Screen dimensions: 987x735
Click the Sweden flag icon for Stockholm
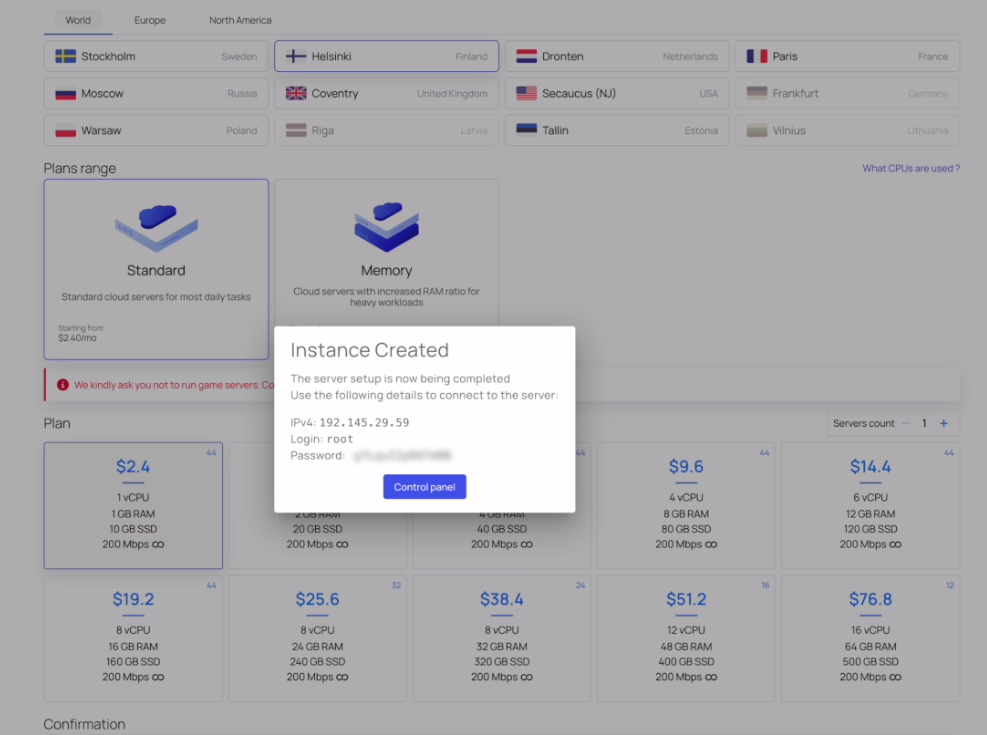66,57
